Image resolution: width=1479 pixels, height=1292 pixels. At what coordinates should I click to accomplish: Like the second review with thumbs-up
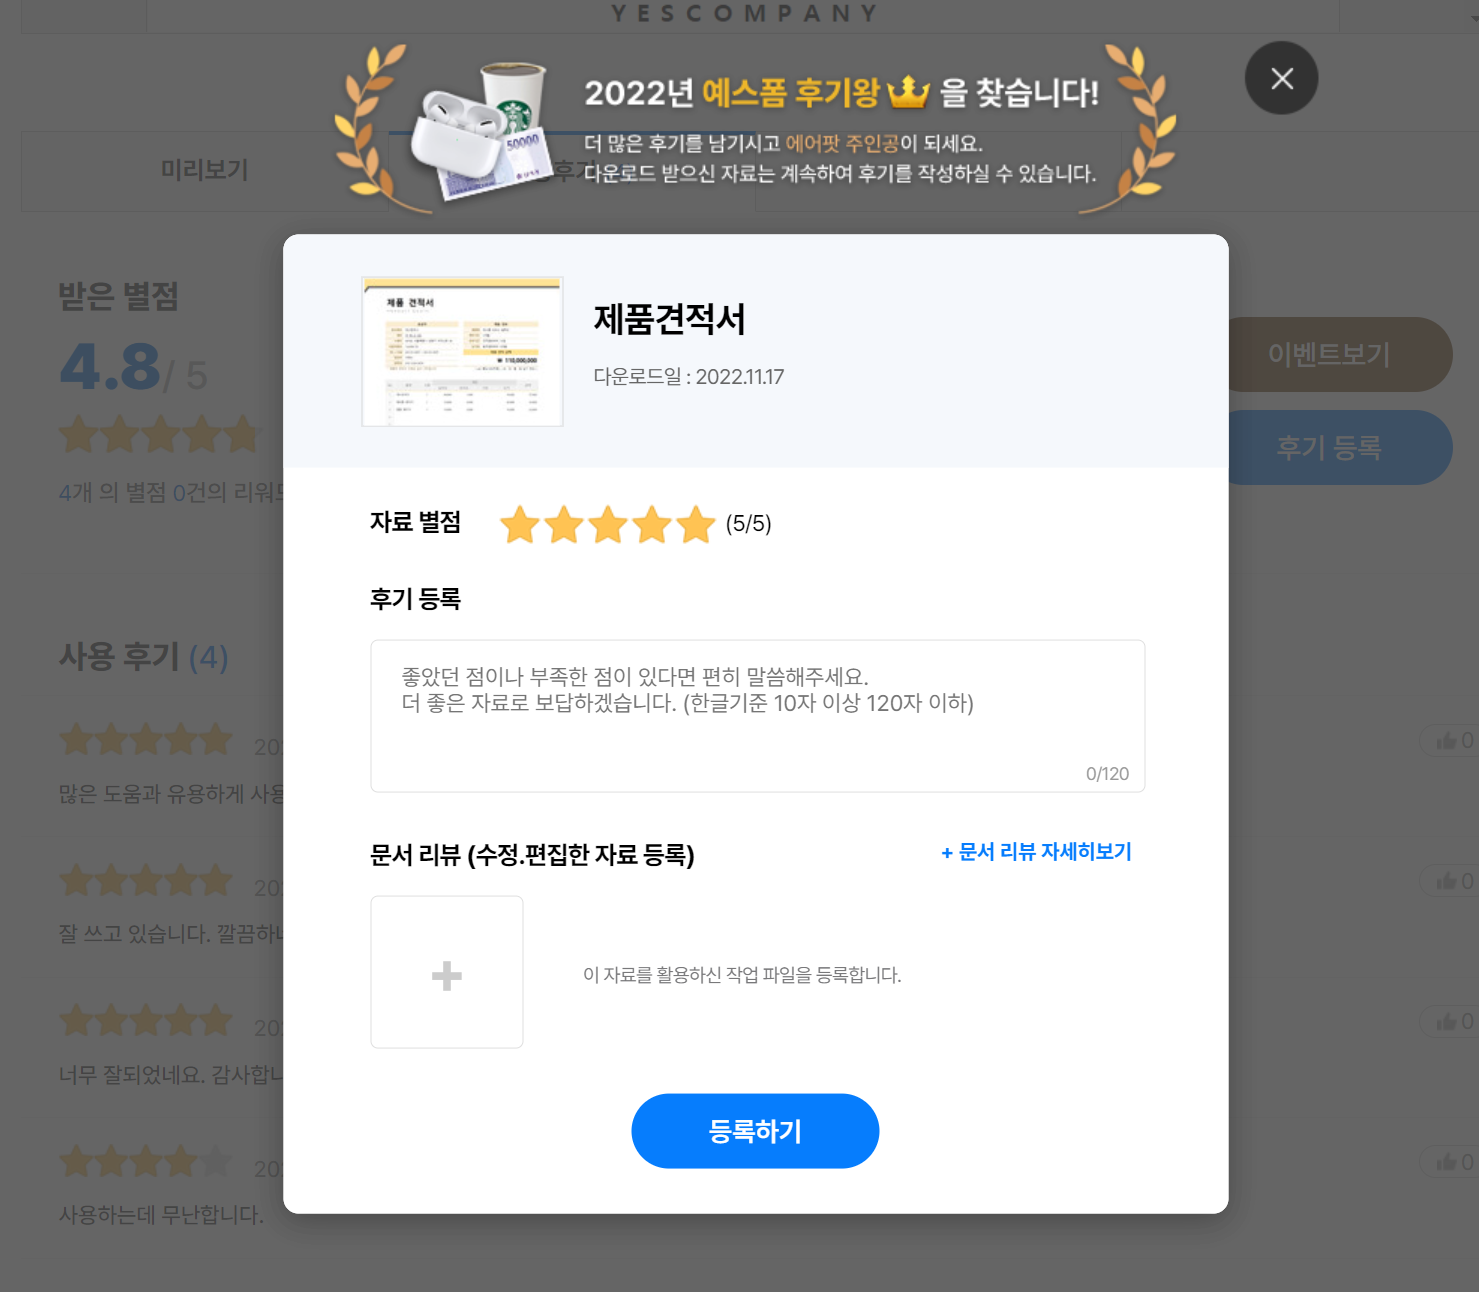coord(1450,881)
